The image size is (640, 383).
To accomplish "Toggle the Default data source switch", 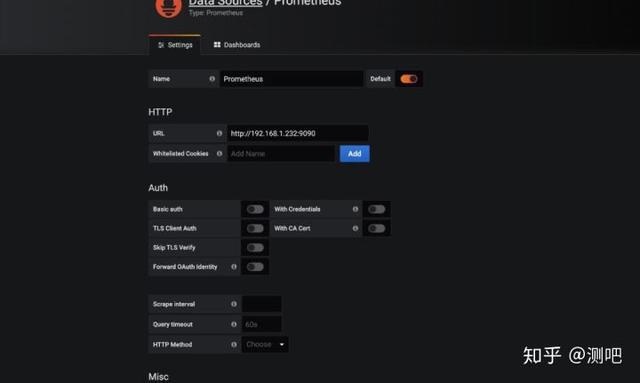I will 409,79.
